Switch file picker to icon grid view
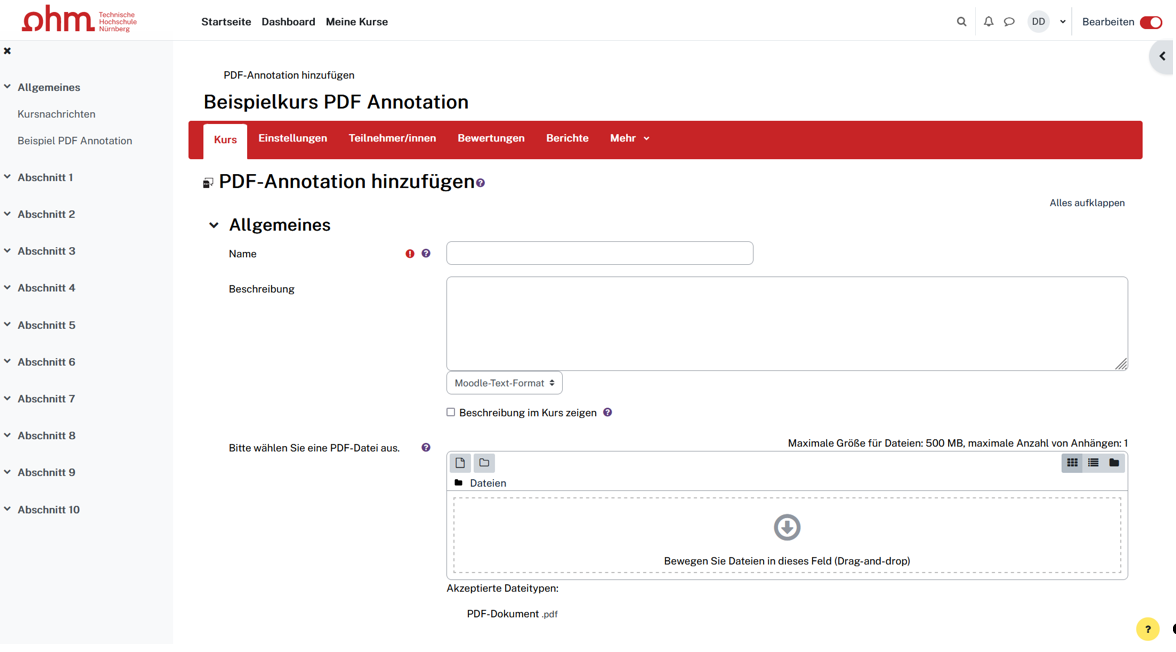 coord(1074,464)
